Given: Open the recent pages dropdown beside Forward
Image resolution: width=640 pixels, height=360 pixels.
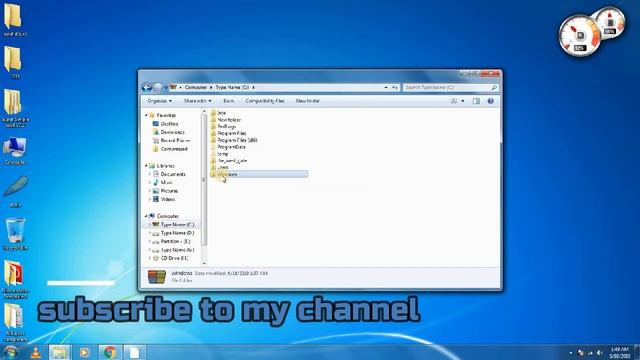Looking at the screenshot, I should click(165, 87).
